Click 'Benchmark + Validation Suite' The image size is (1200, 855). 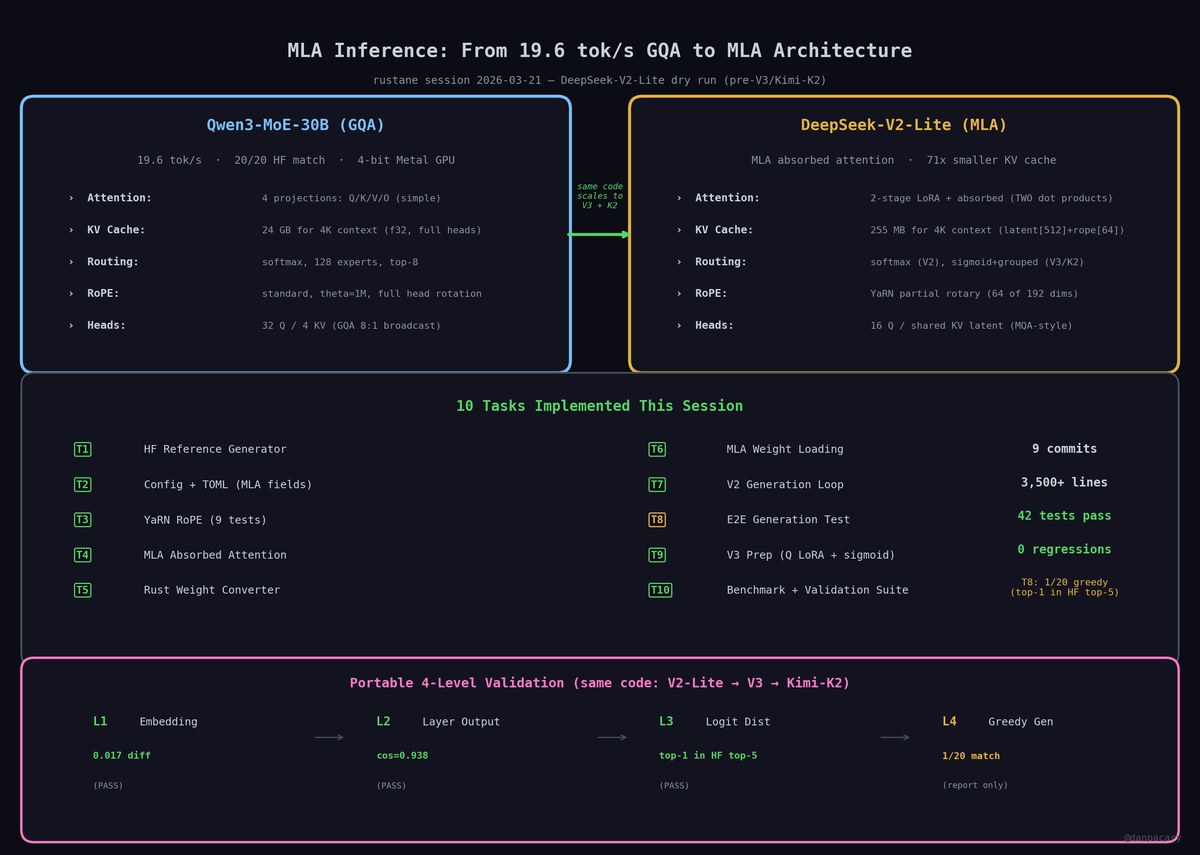818,590
